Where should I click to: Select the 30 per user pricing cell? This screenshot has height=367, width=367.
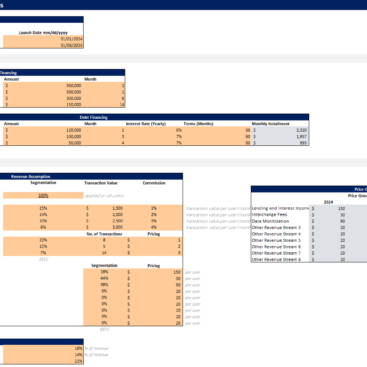[154, 279]
